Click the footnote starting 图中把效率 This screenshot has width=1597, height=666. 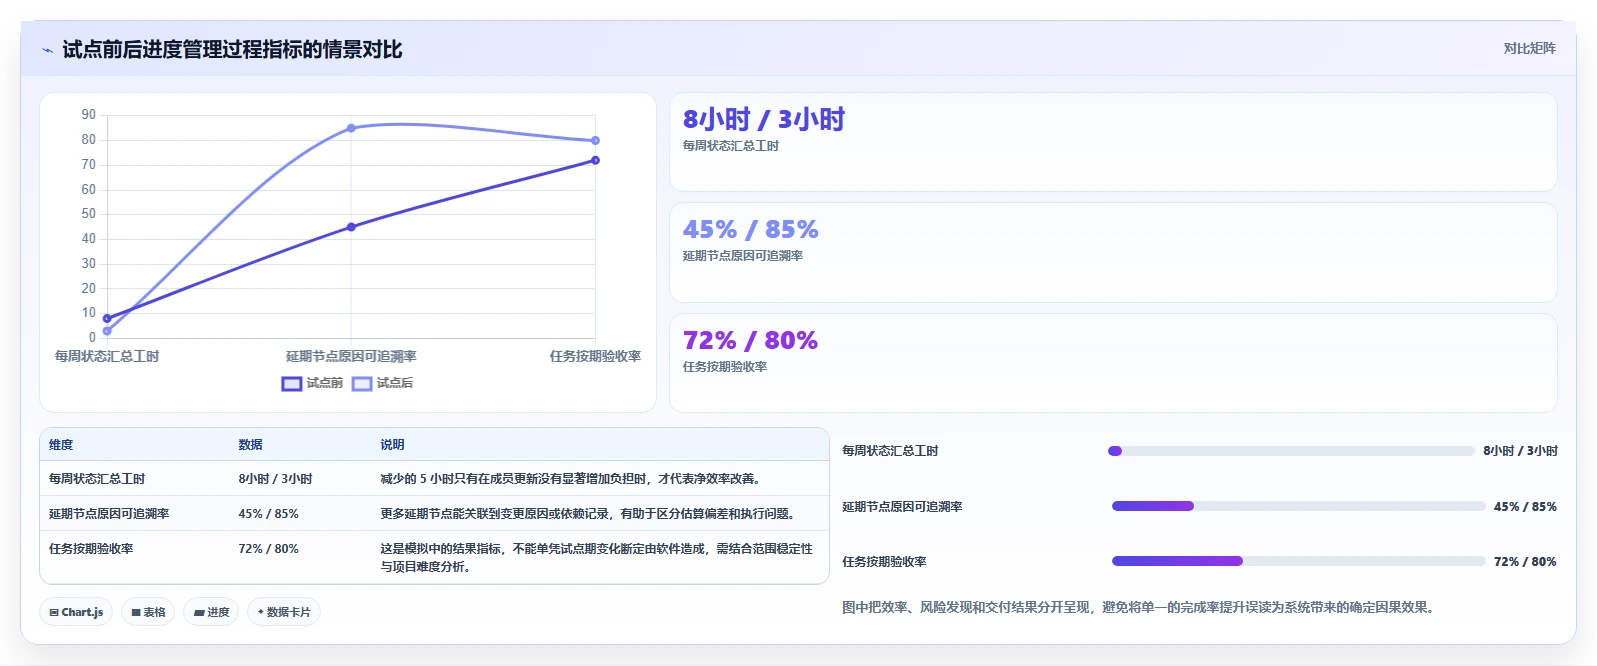point(1140,607)
